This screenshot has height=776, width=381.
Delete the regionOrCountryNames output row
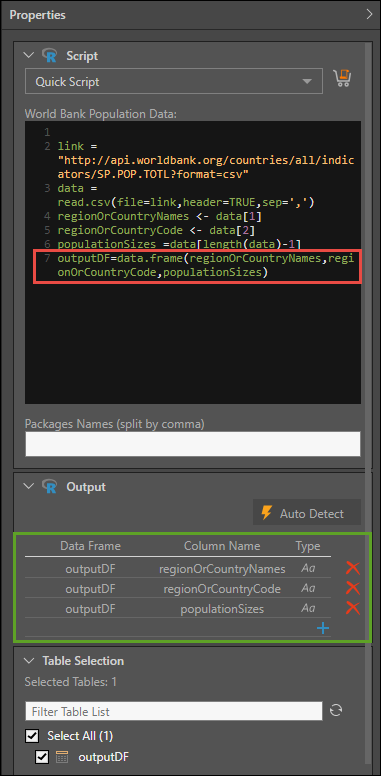tap(352, 568)
